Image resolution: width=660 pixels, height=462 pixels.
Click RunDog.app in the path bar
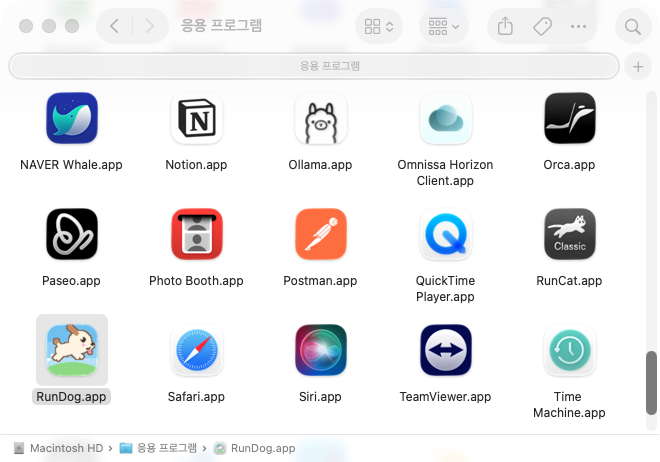[255, 448]
